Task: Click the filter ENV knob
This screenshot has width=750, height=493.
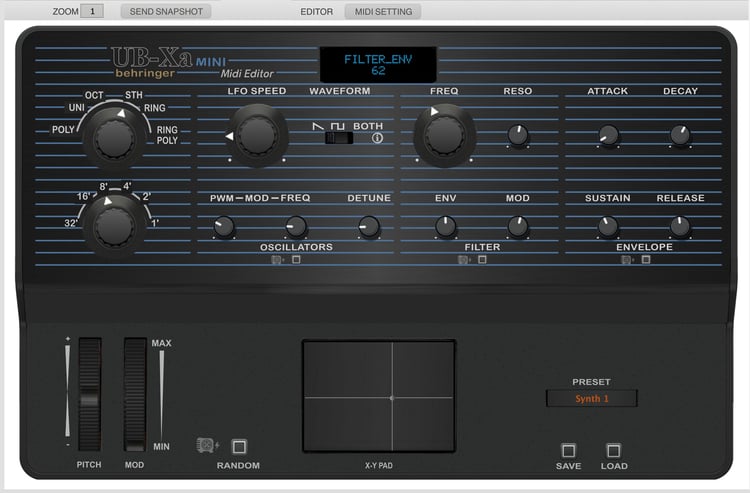Action: (445, 226)
